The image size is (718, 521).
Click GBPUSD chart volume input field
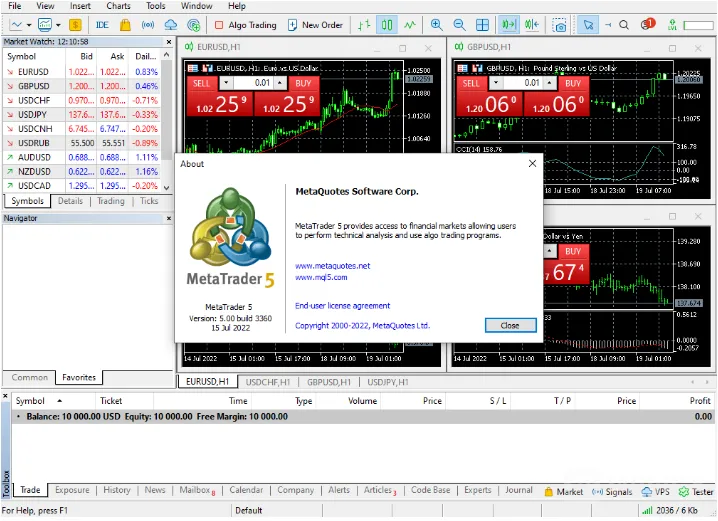(522, 83)
